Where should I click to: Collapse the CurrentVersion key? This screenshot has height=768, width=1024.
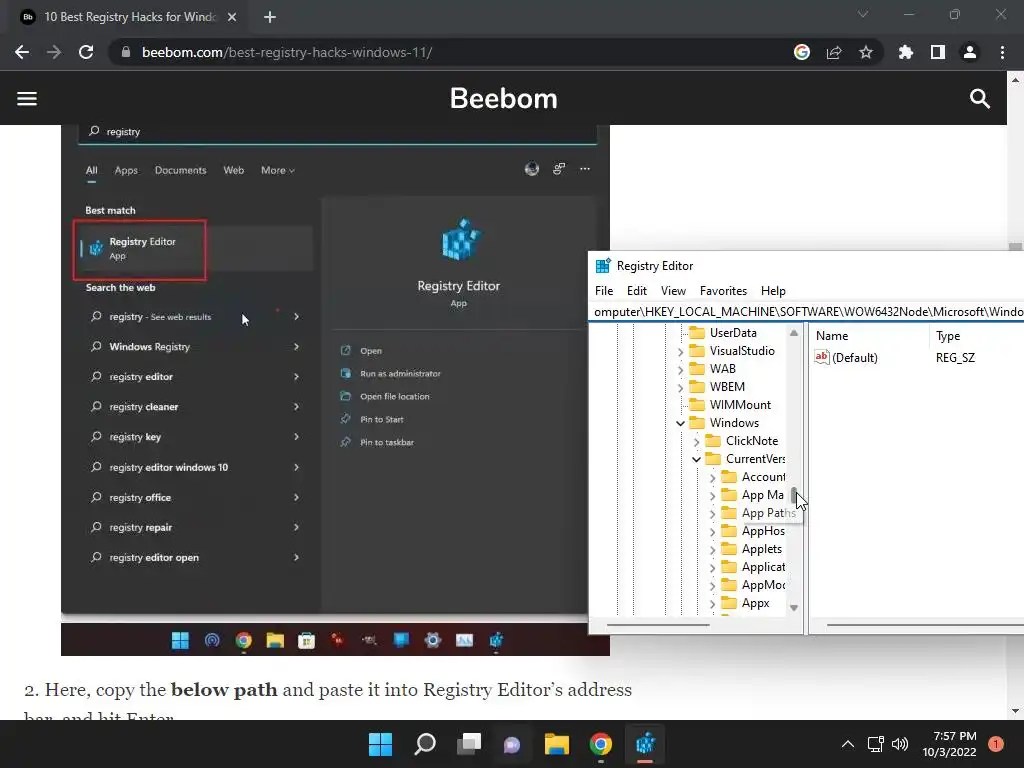click(696, 459)
